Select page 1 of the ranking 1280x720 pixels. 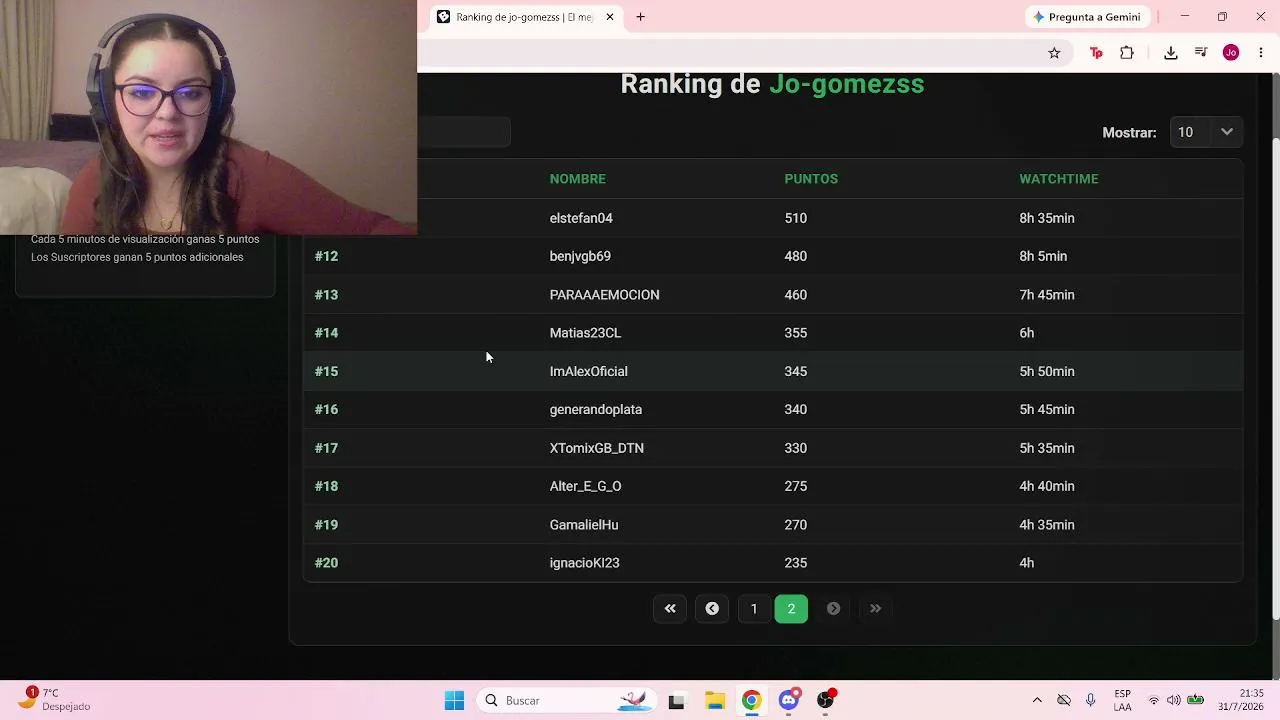coord(754,608)
